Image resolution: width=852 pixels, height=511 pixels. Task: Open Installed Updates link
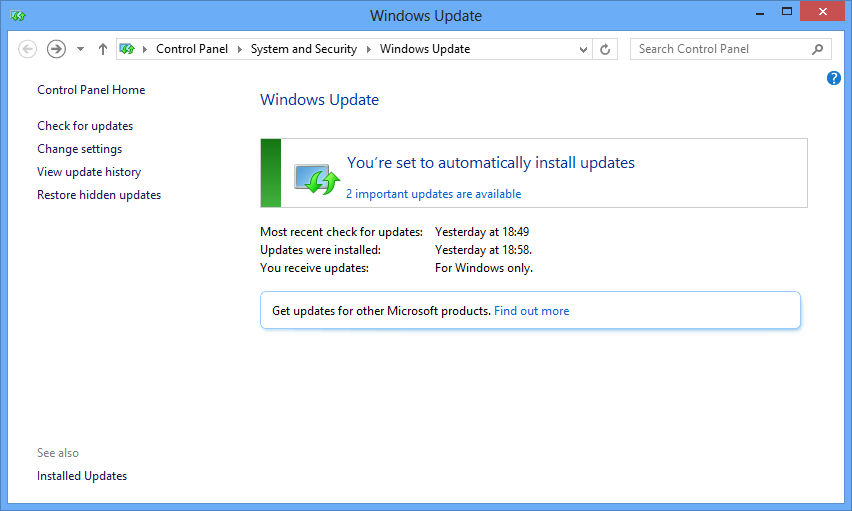pos(82,476)
